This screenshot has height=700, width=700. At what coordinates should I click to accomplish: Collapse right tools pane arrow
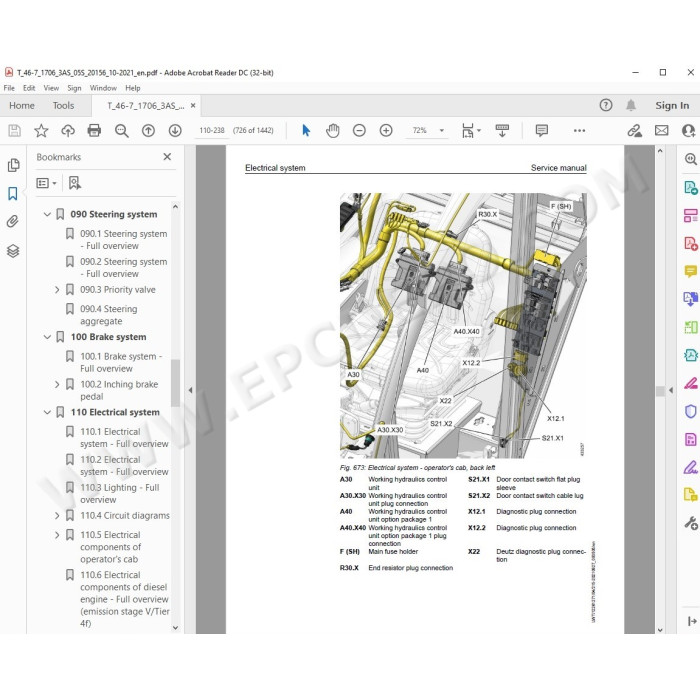[671, 390]
